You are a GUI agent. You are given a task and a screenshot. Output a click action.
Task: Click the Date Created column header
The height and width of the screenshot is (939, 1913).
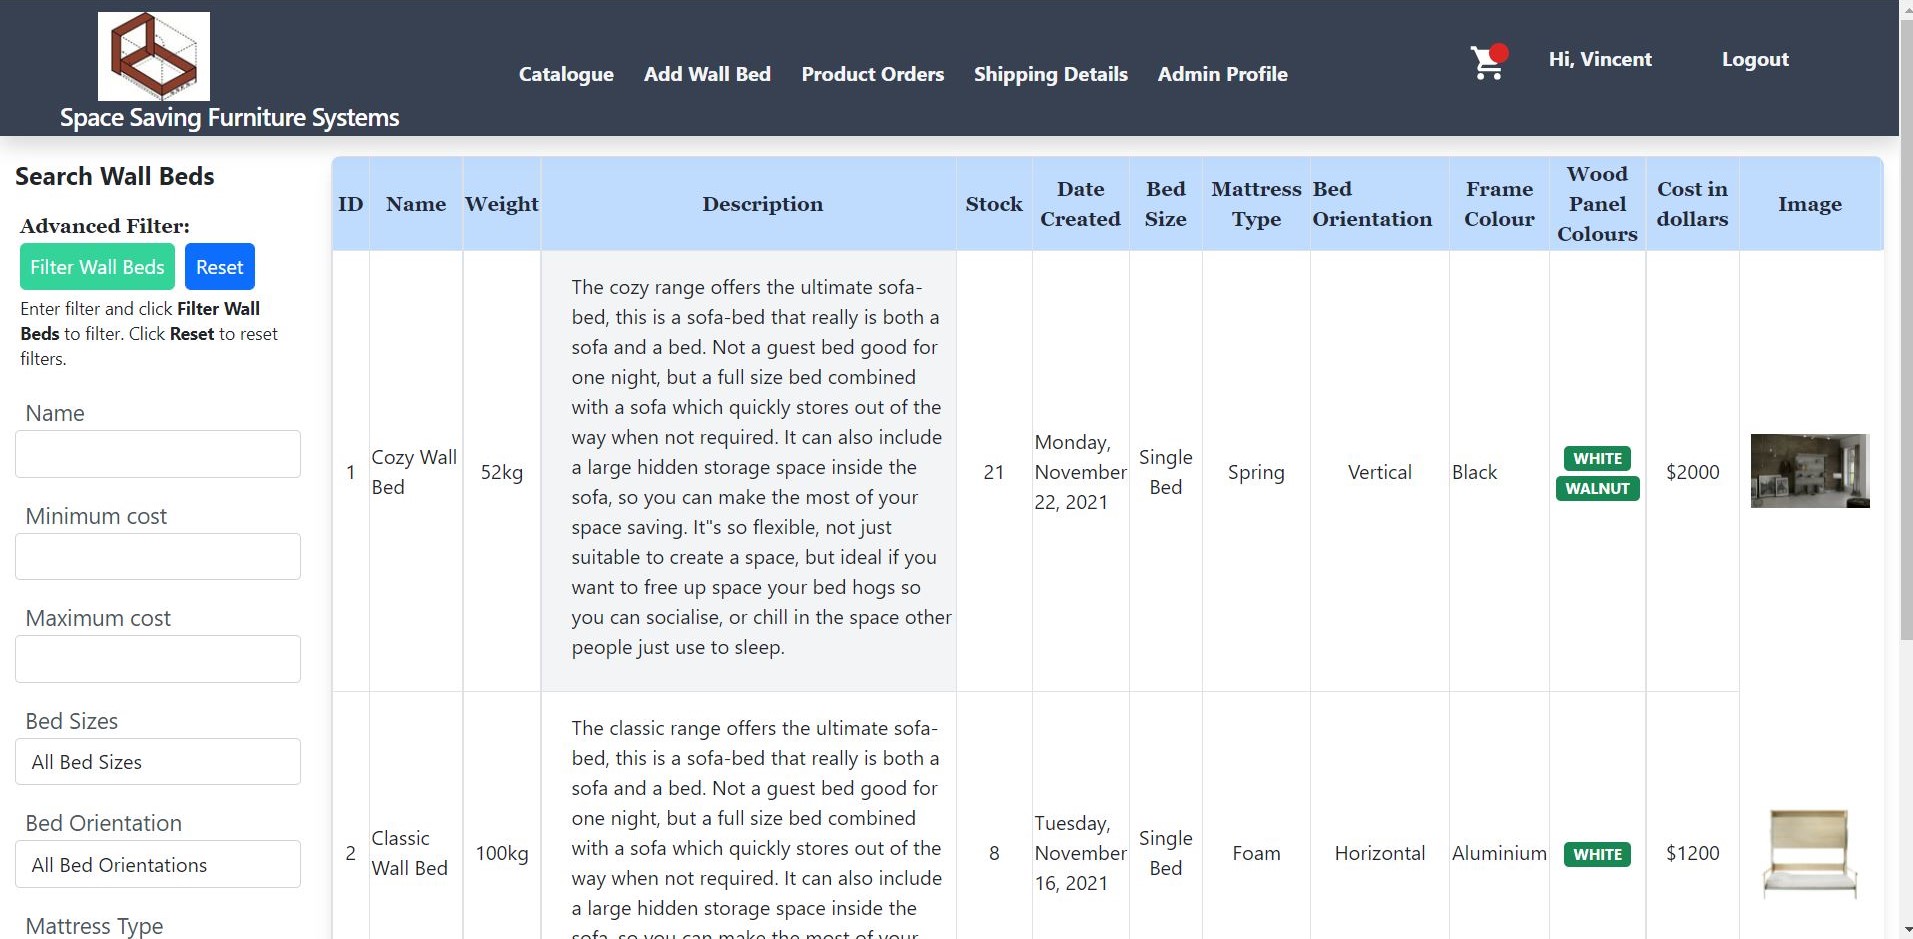click(x=1080, y=204)
